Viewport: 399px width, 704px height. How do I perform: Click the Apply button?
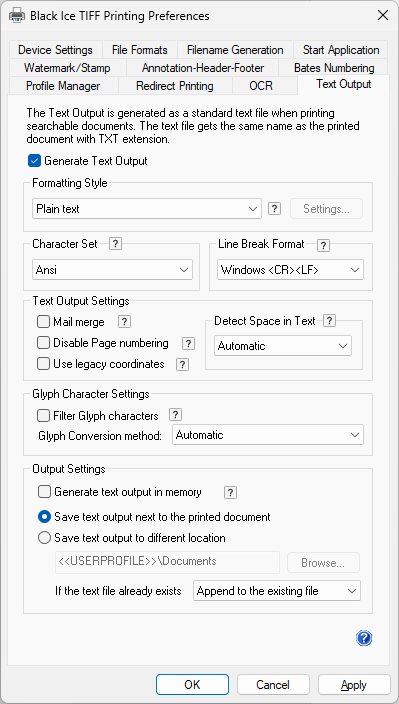(x=354, y=685)
